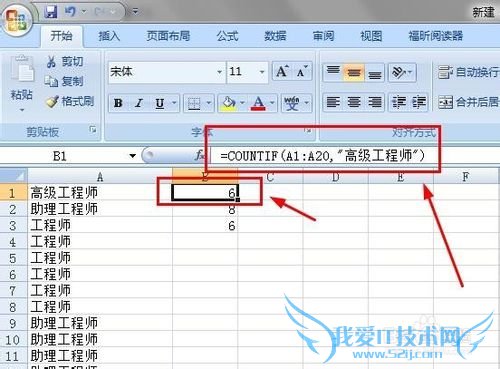
Task: Select row 5 header
Action: click(x=13, y=258)
